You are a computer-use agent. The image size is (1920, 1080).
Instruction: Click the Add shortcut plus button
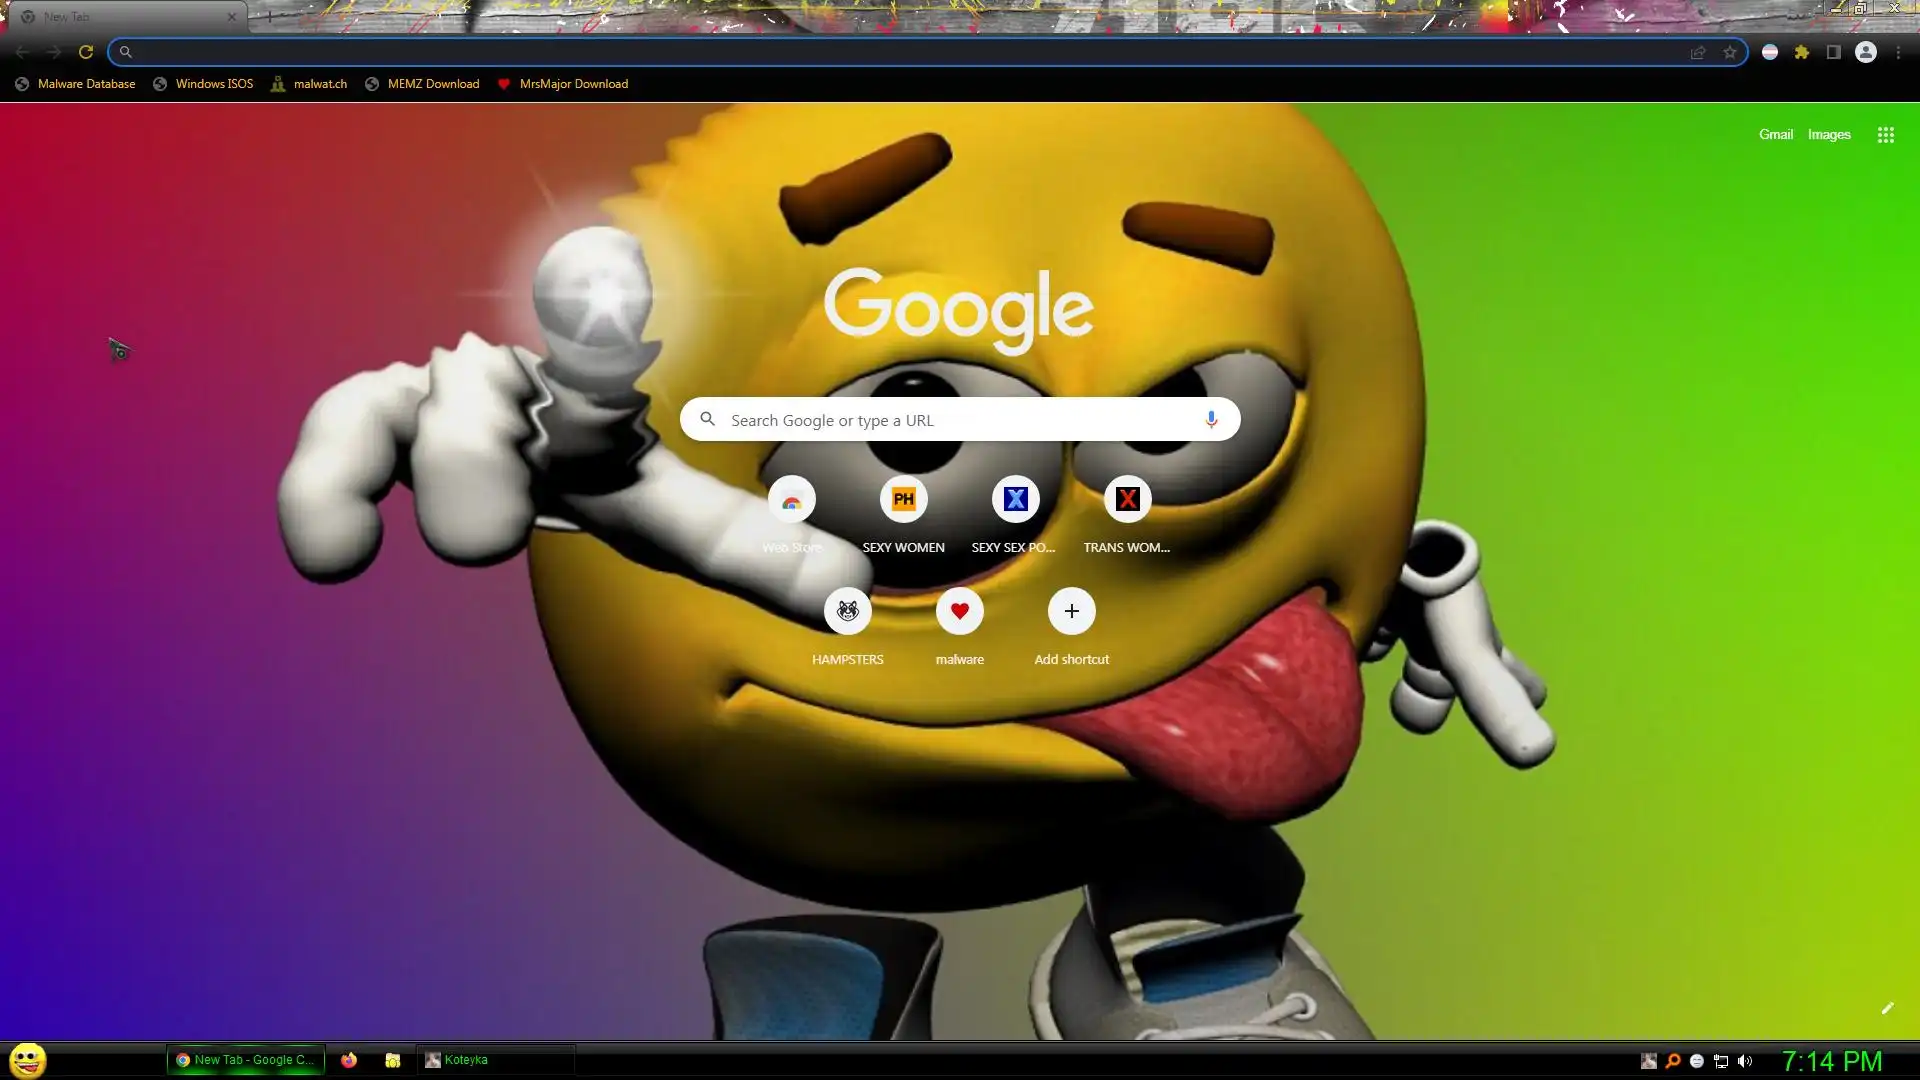pos(1072,611)
